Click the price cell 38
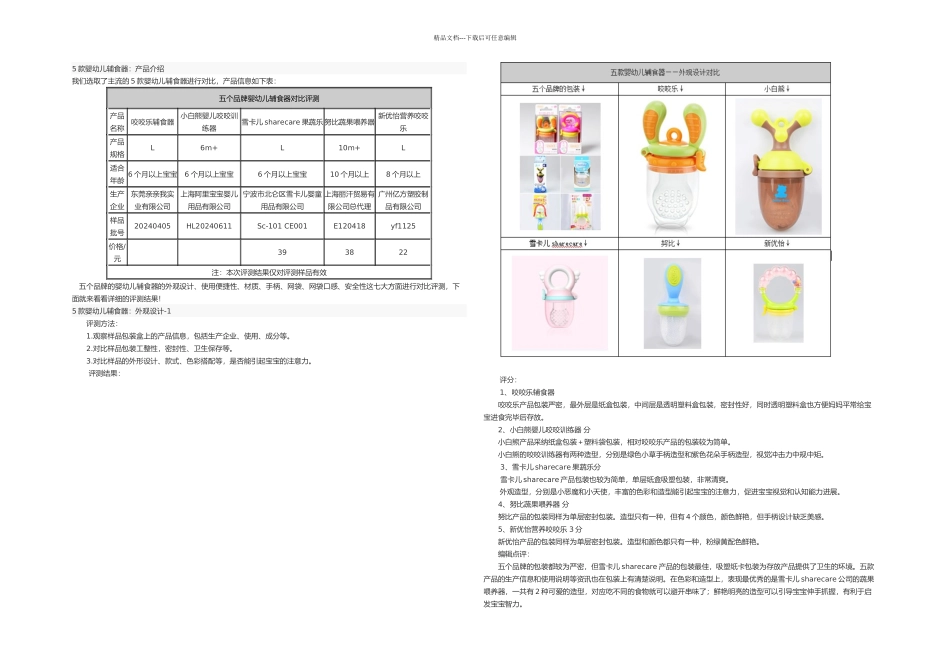 click(350, 252)
